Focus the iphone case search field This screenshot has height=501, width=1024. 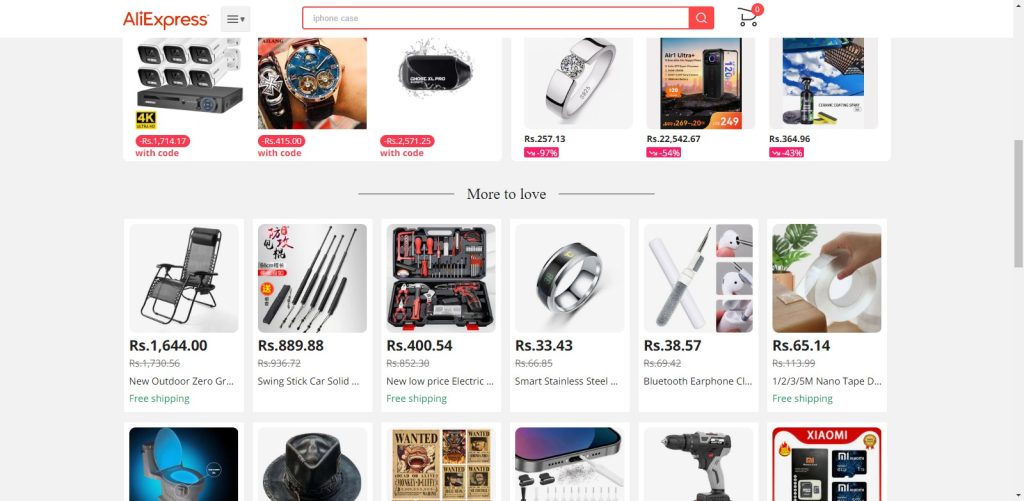(495, 18)
